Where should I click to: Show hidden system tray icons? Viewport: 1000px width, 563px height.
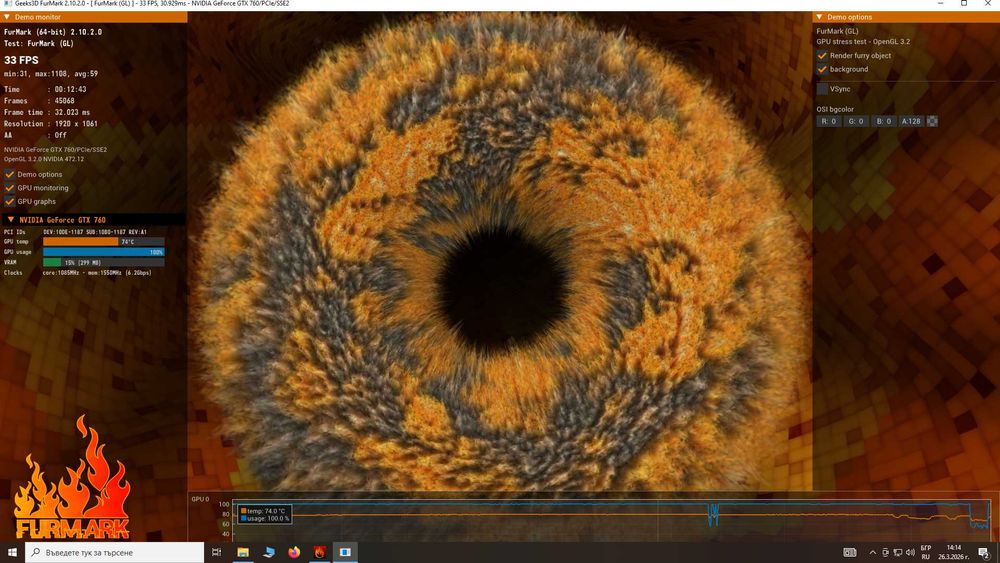(x=872, y=552)
